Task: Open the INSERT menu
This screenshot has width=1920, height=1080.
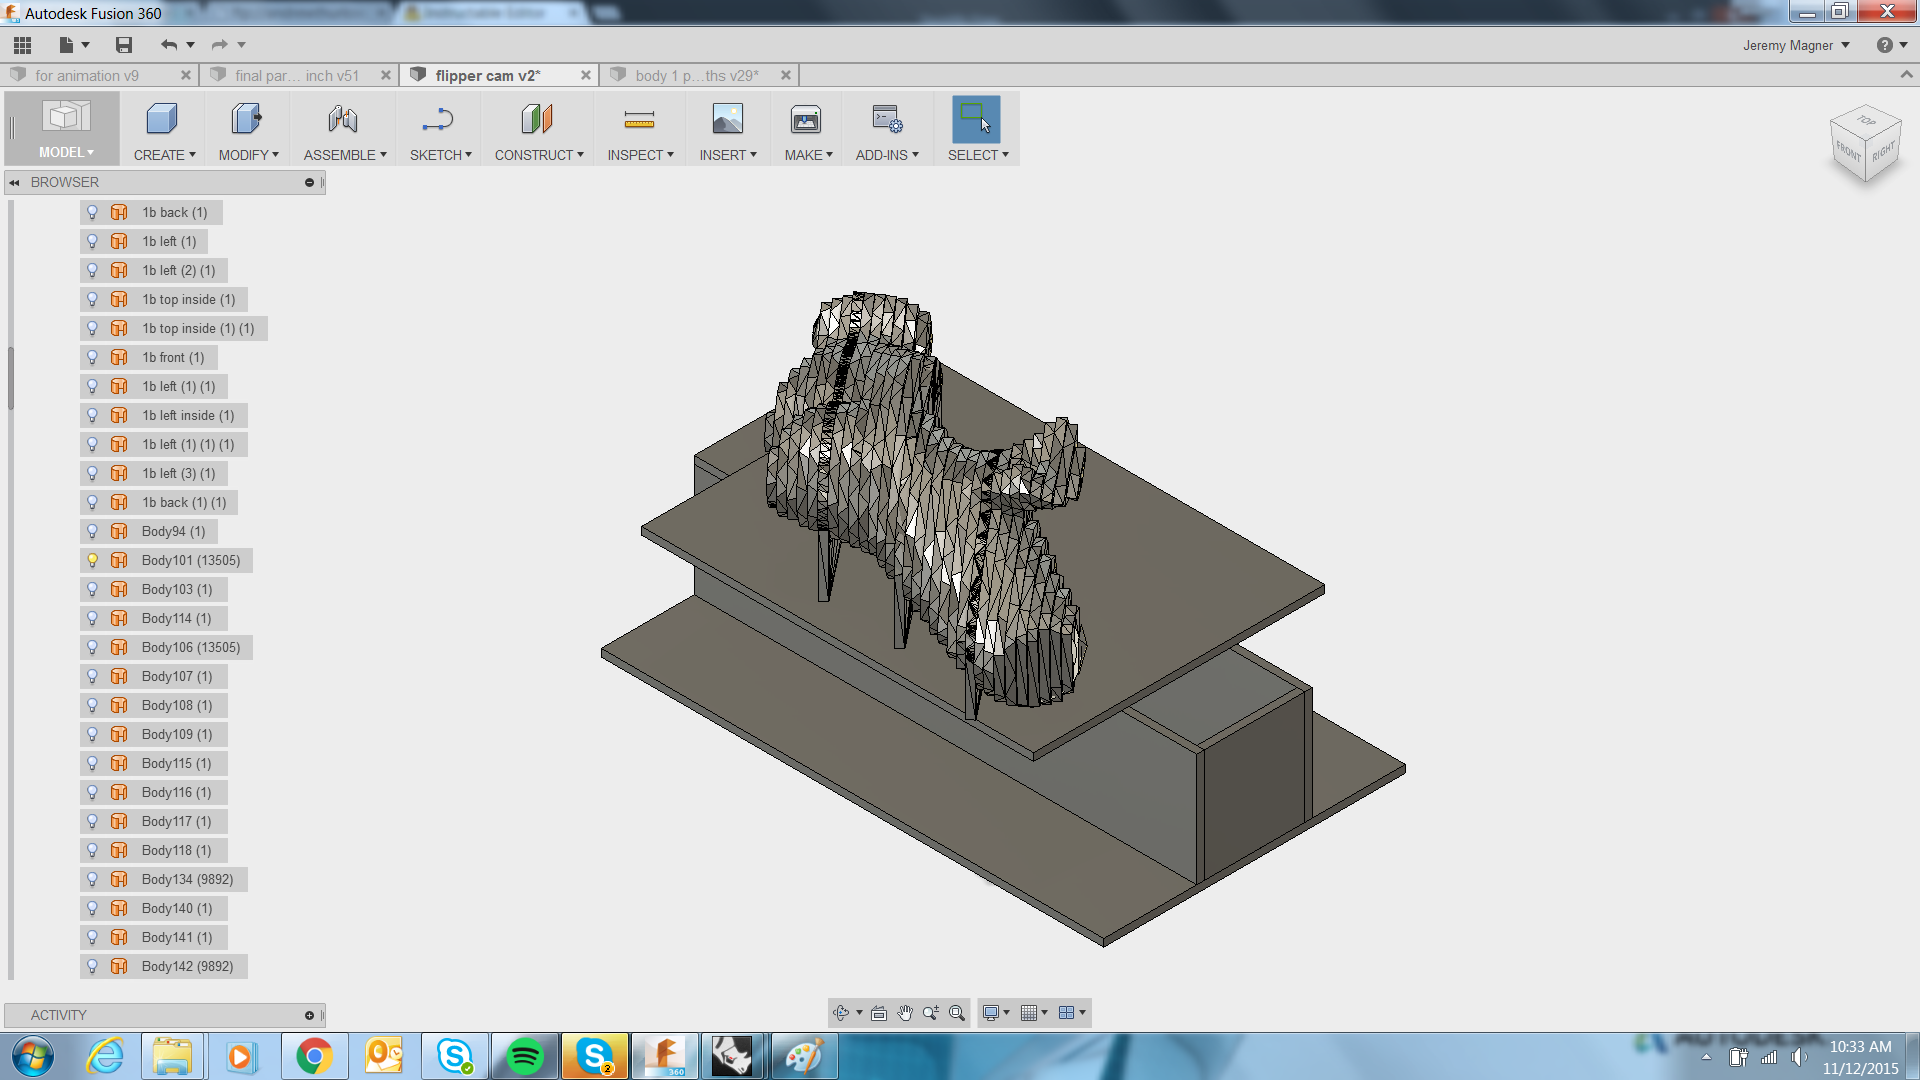Action: pos(728,155)
